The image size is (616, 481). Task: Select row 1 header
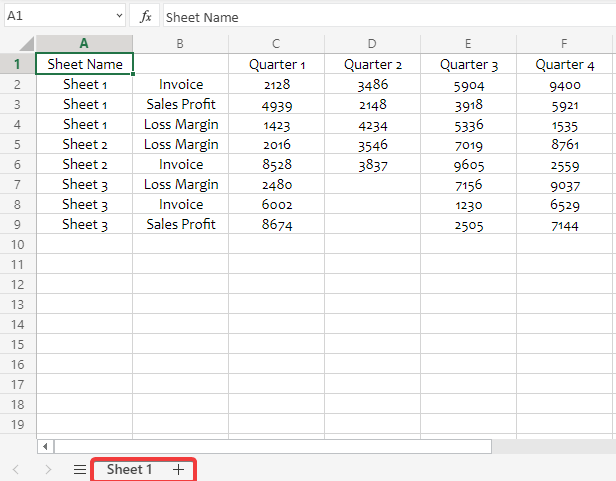pos(17,64)
